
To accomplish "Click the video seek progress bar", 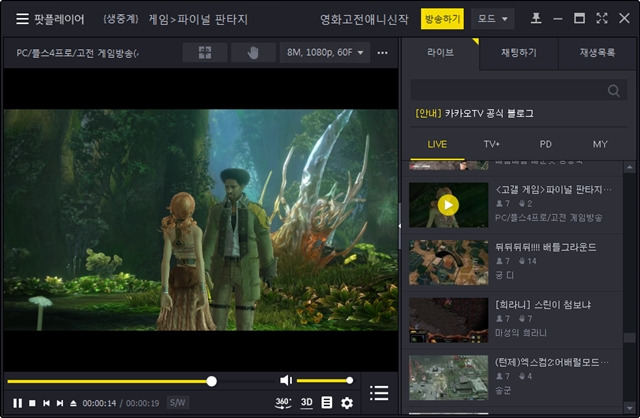I will 139,381.
